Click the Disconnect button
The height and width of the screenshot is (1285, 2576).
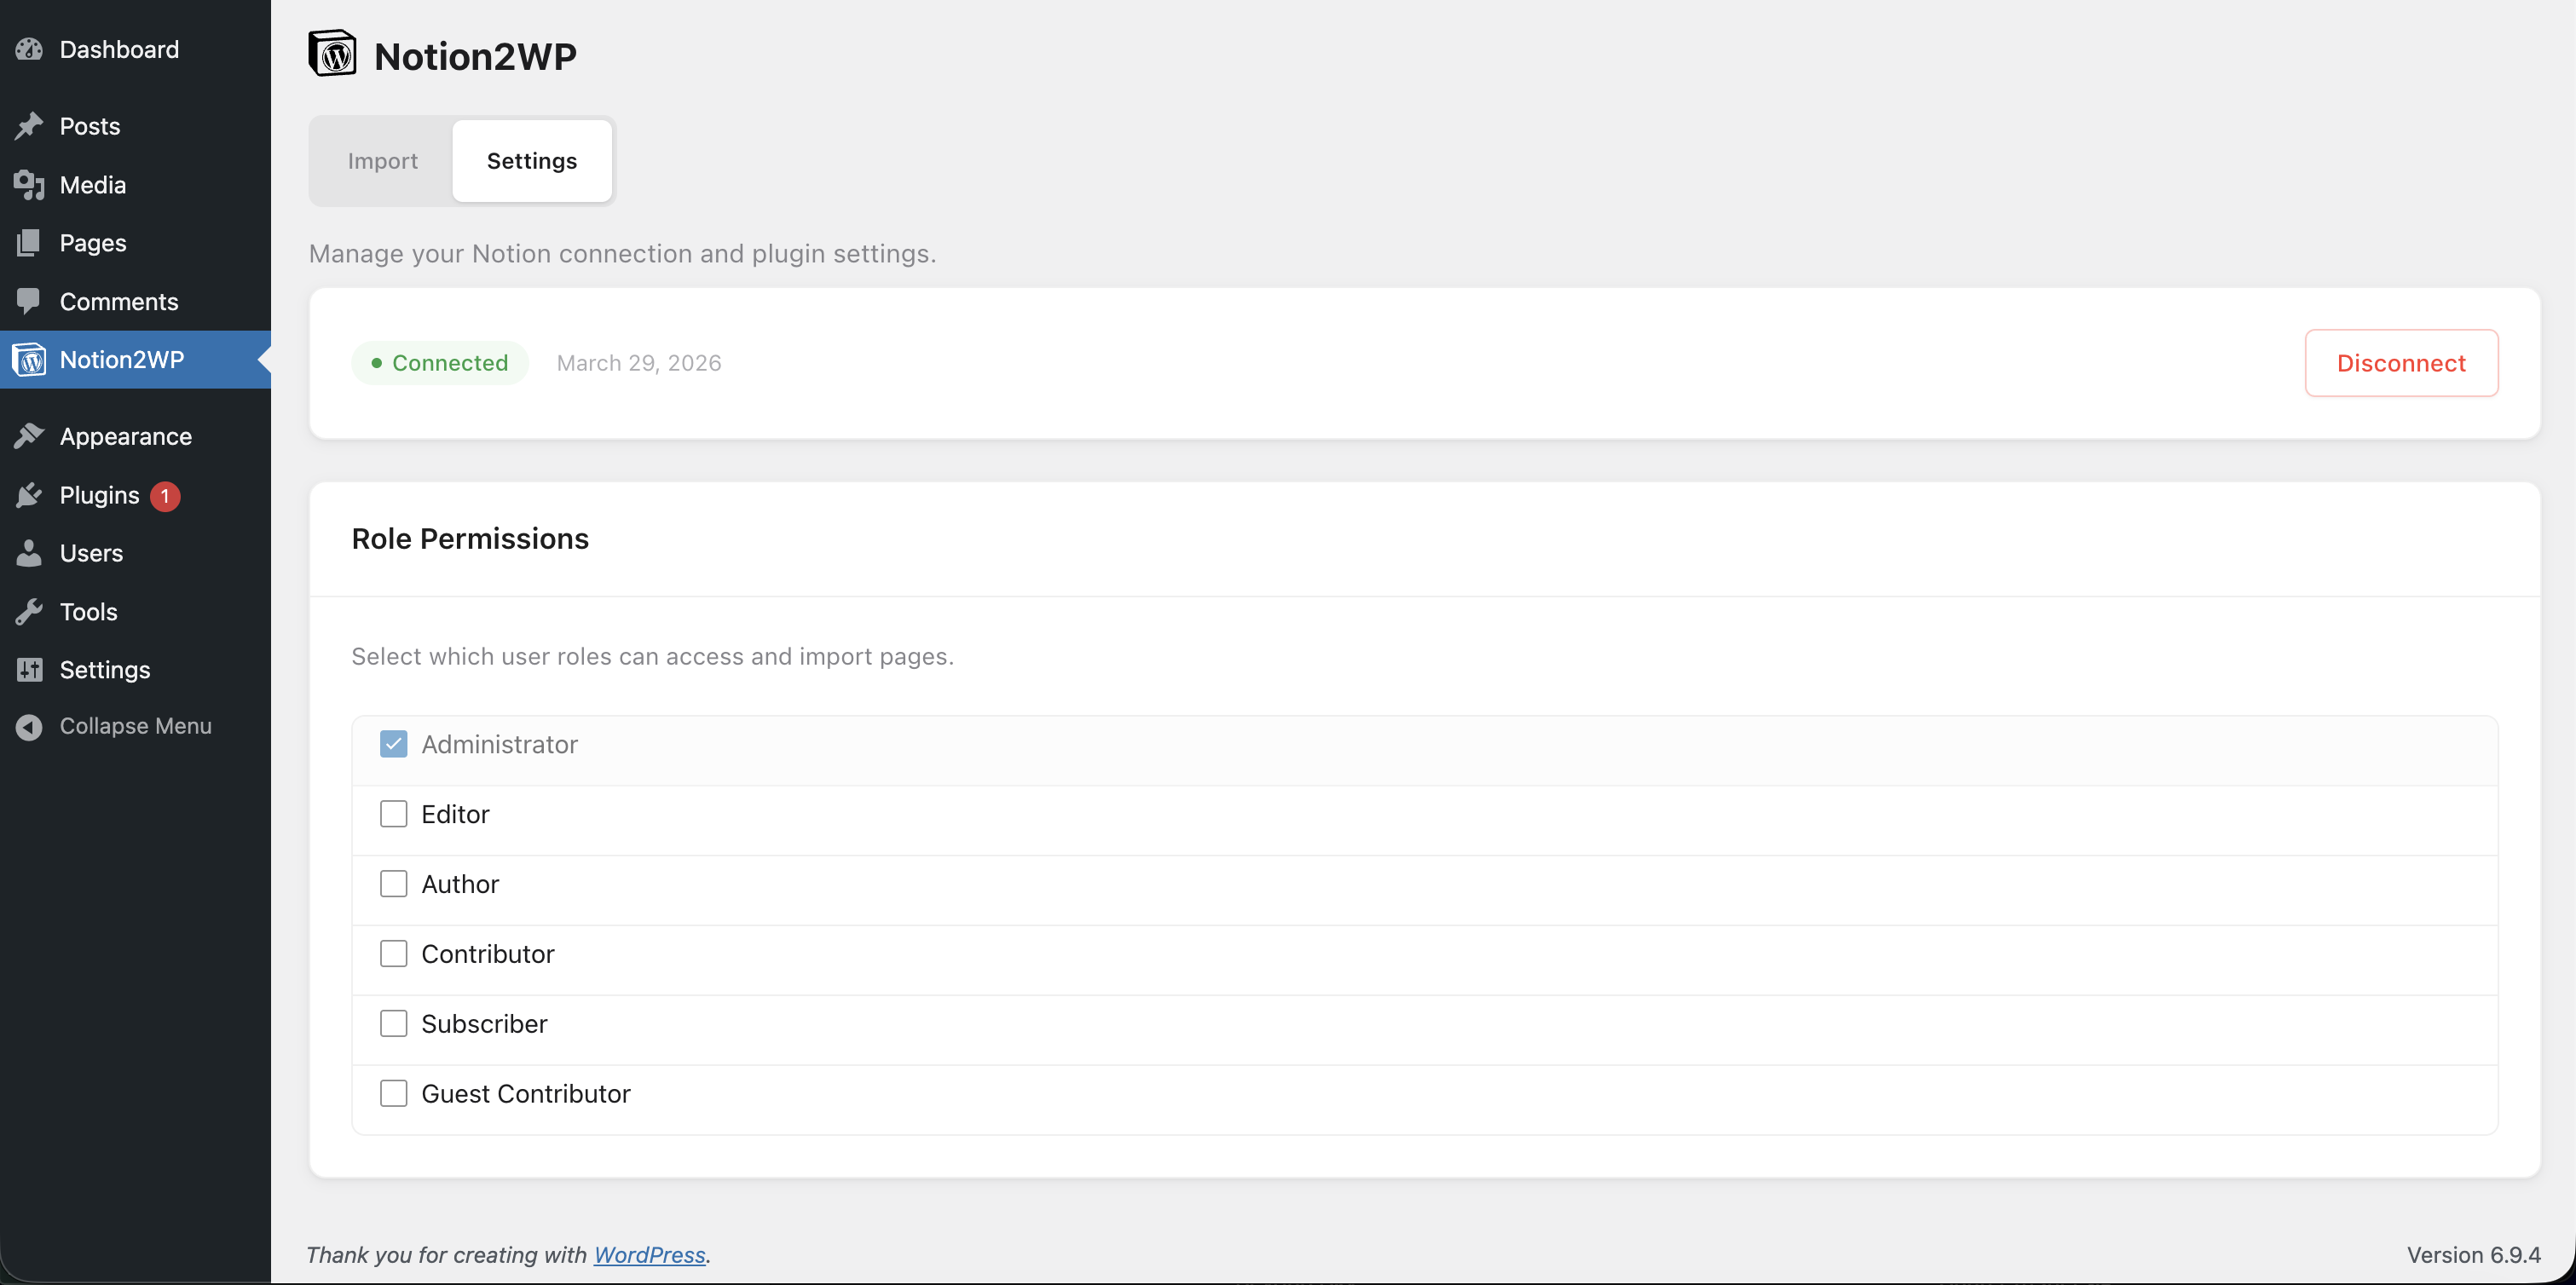[2401, 362]
